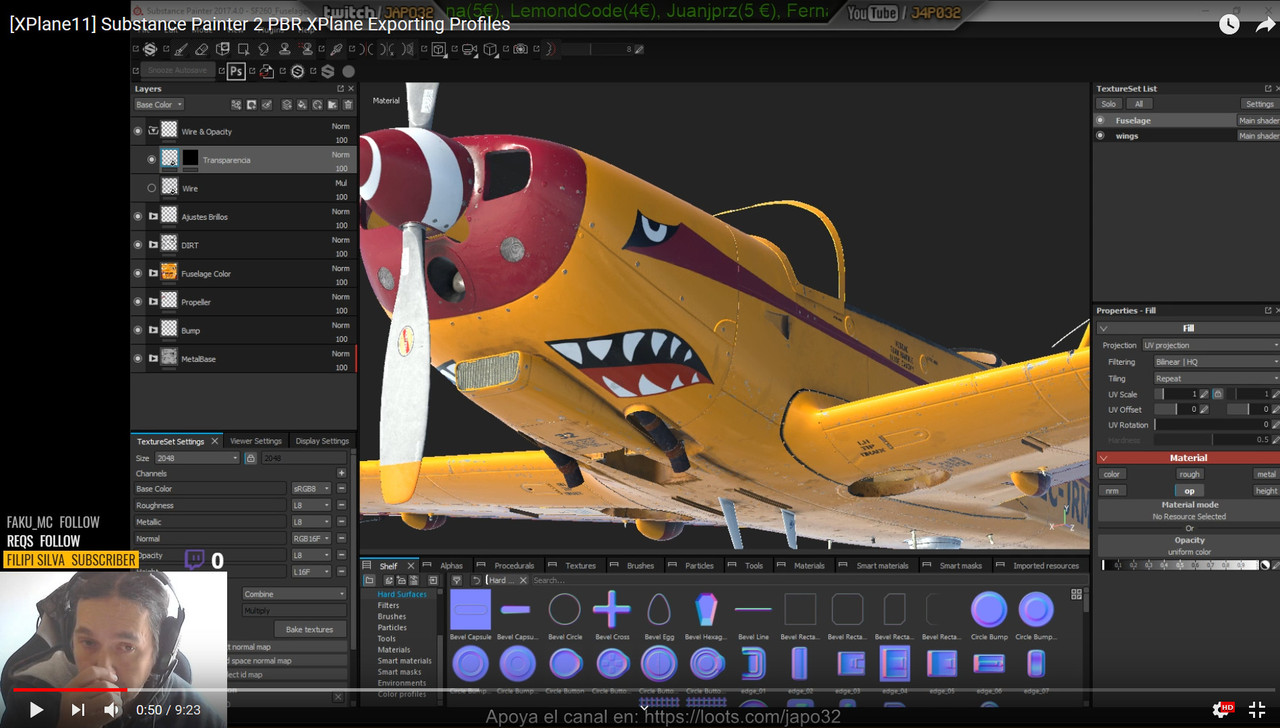
Task: Switch to the Display Settings tab
Action: point(322,441)
